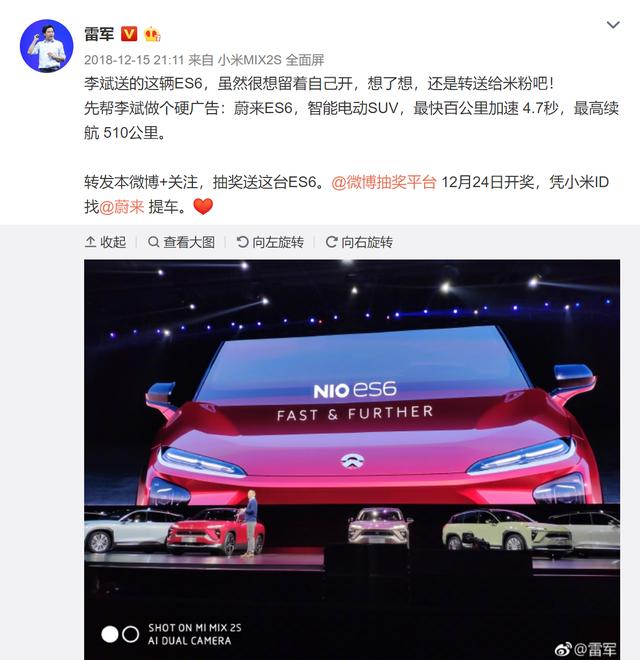Open the 雷军 username profile link

pyautogui.click(x=99, y=34)
